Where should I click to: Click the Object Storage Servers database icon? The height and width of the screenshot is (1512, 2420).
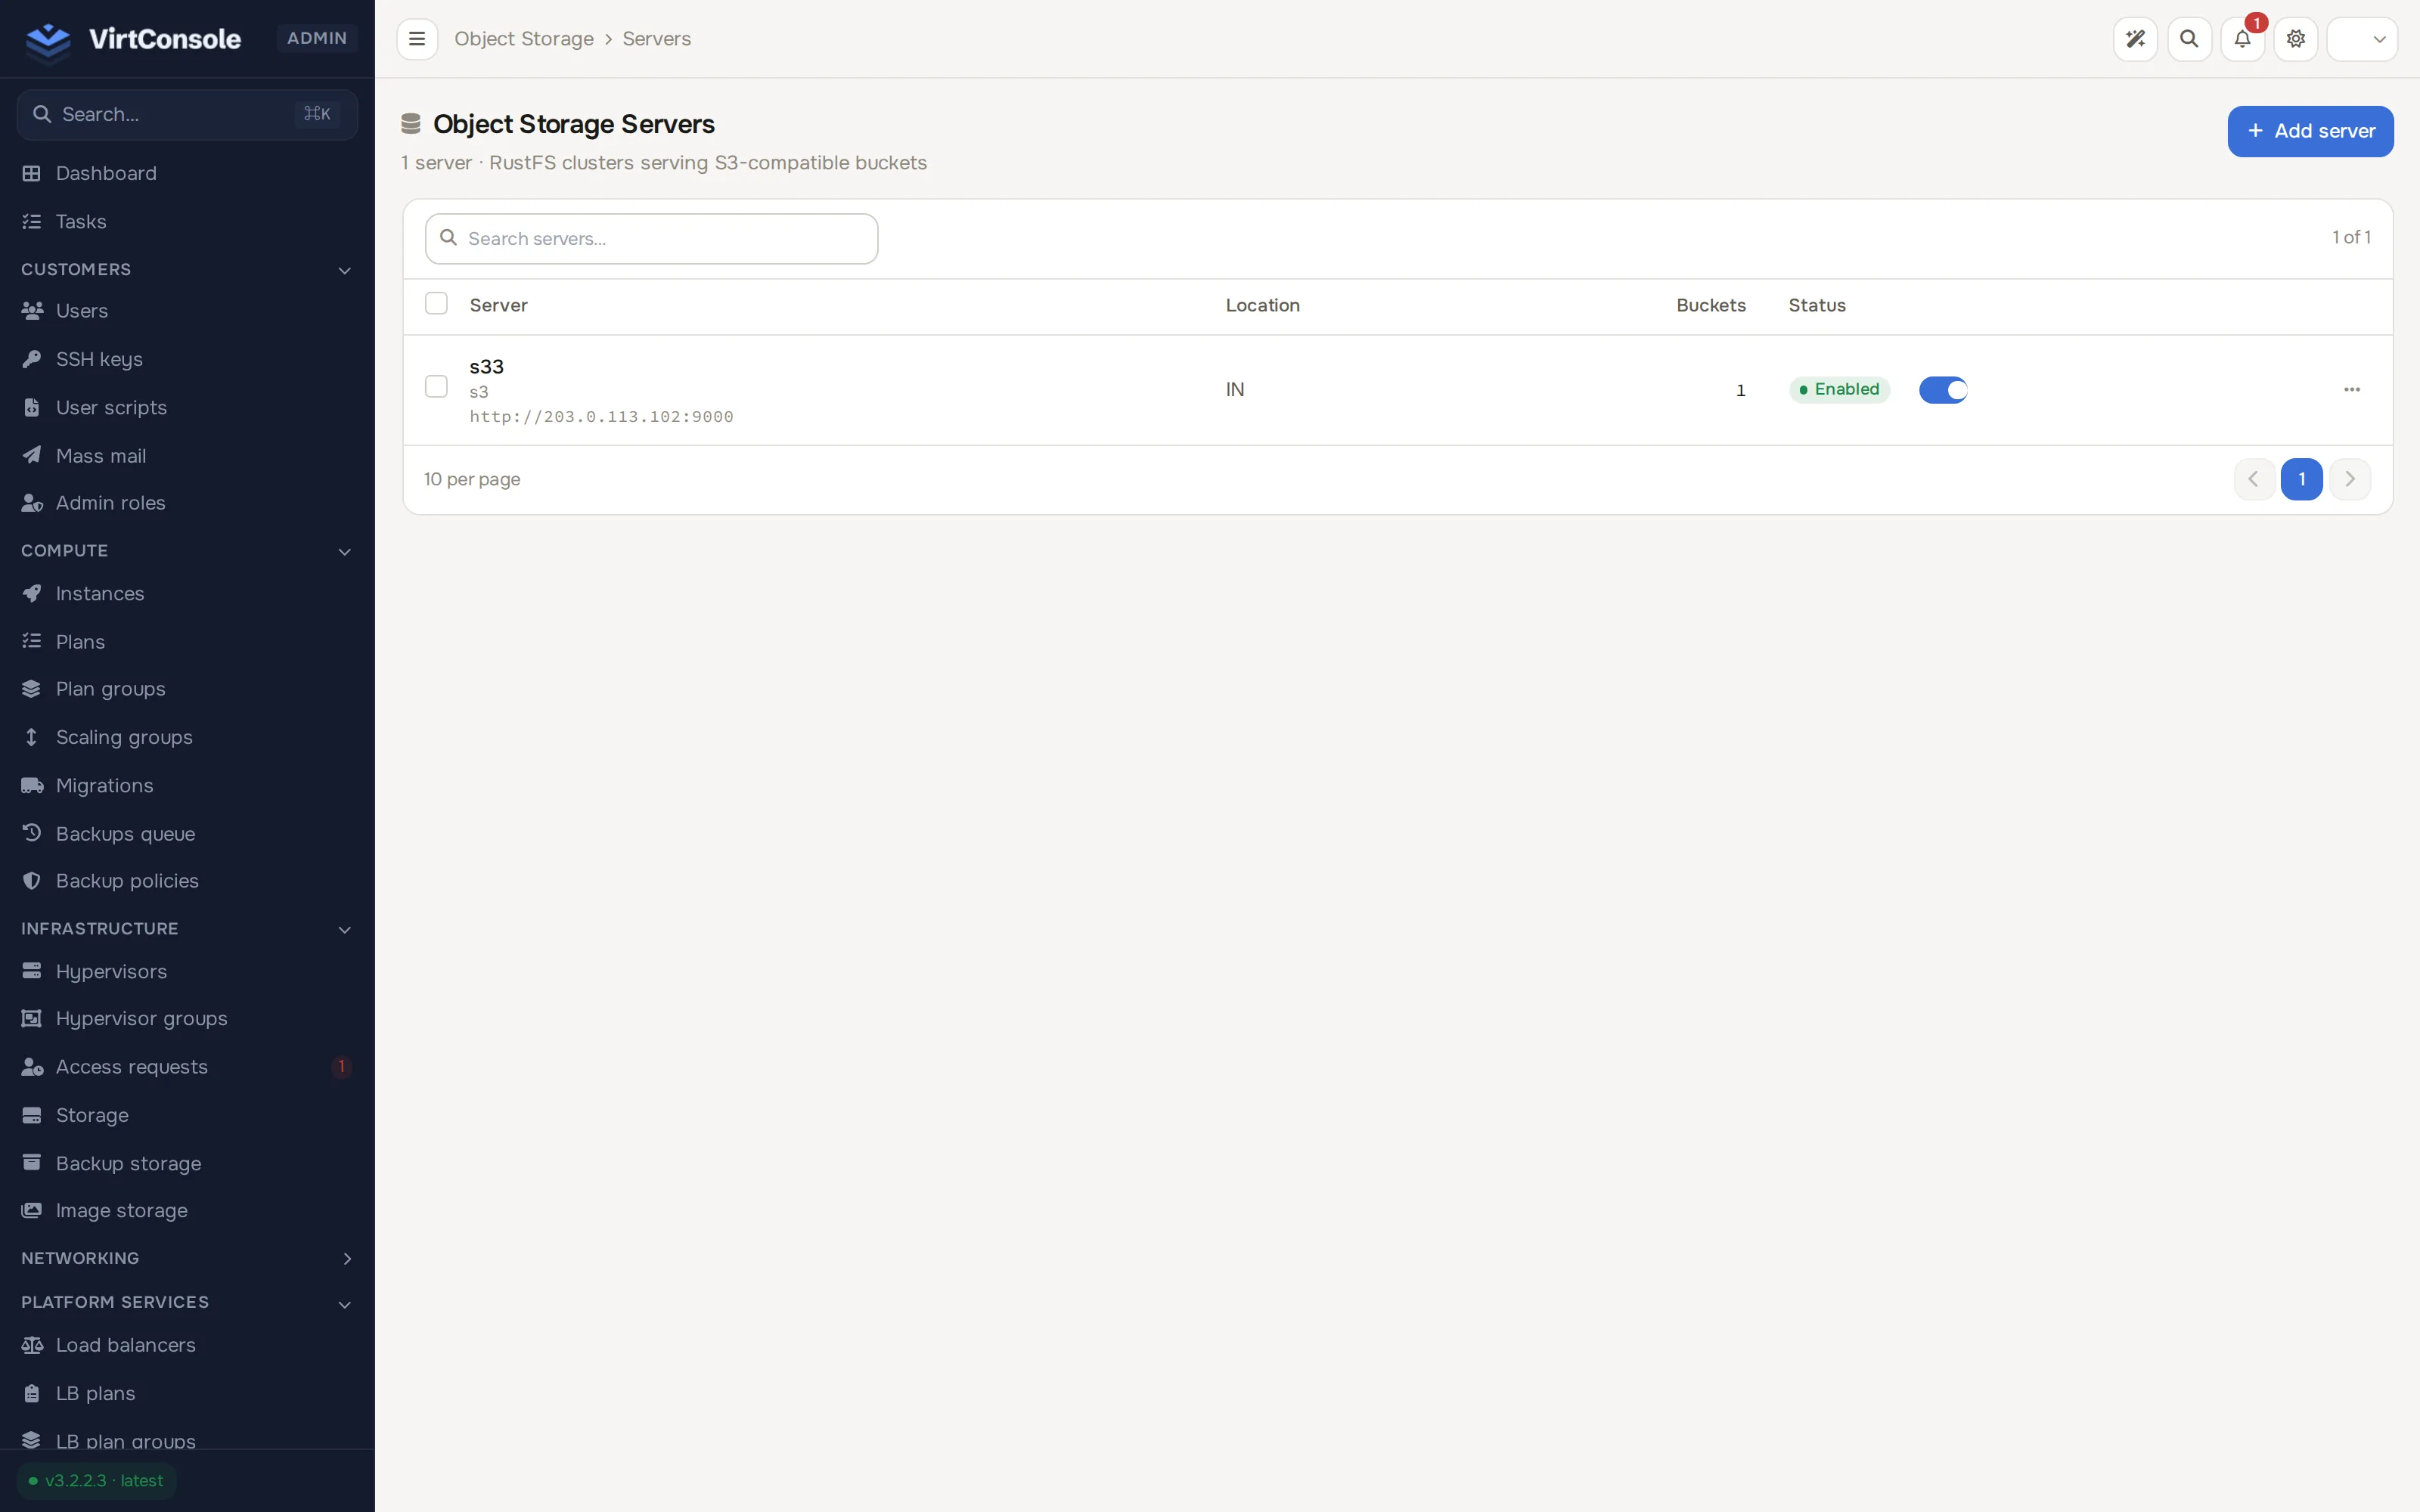411,124
